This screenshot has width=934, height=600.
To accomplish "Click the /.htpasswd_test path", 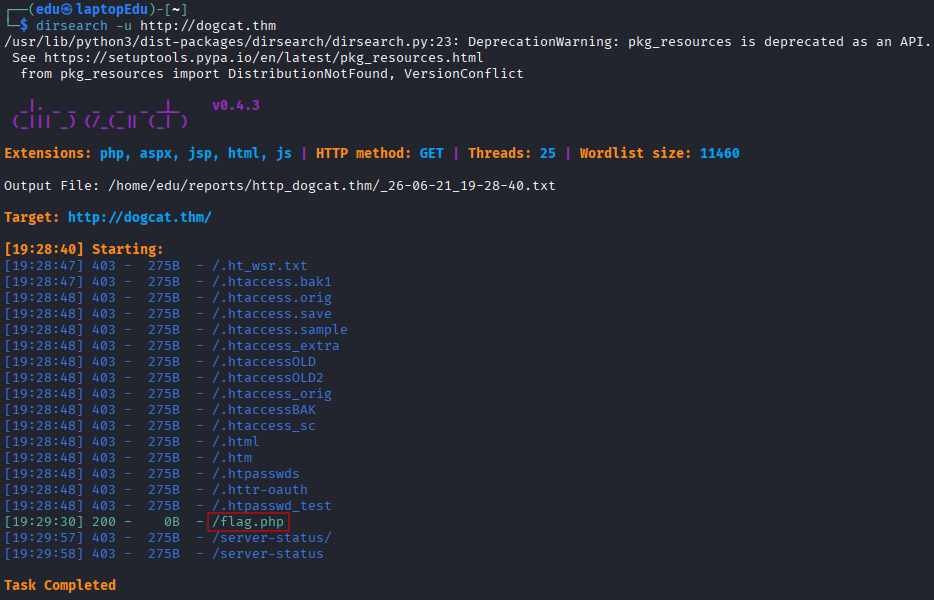I will click(x=272, y=505).
